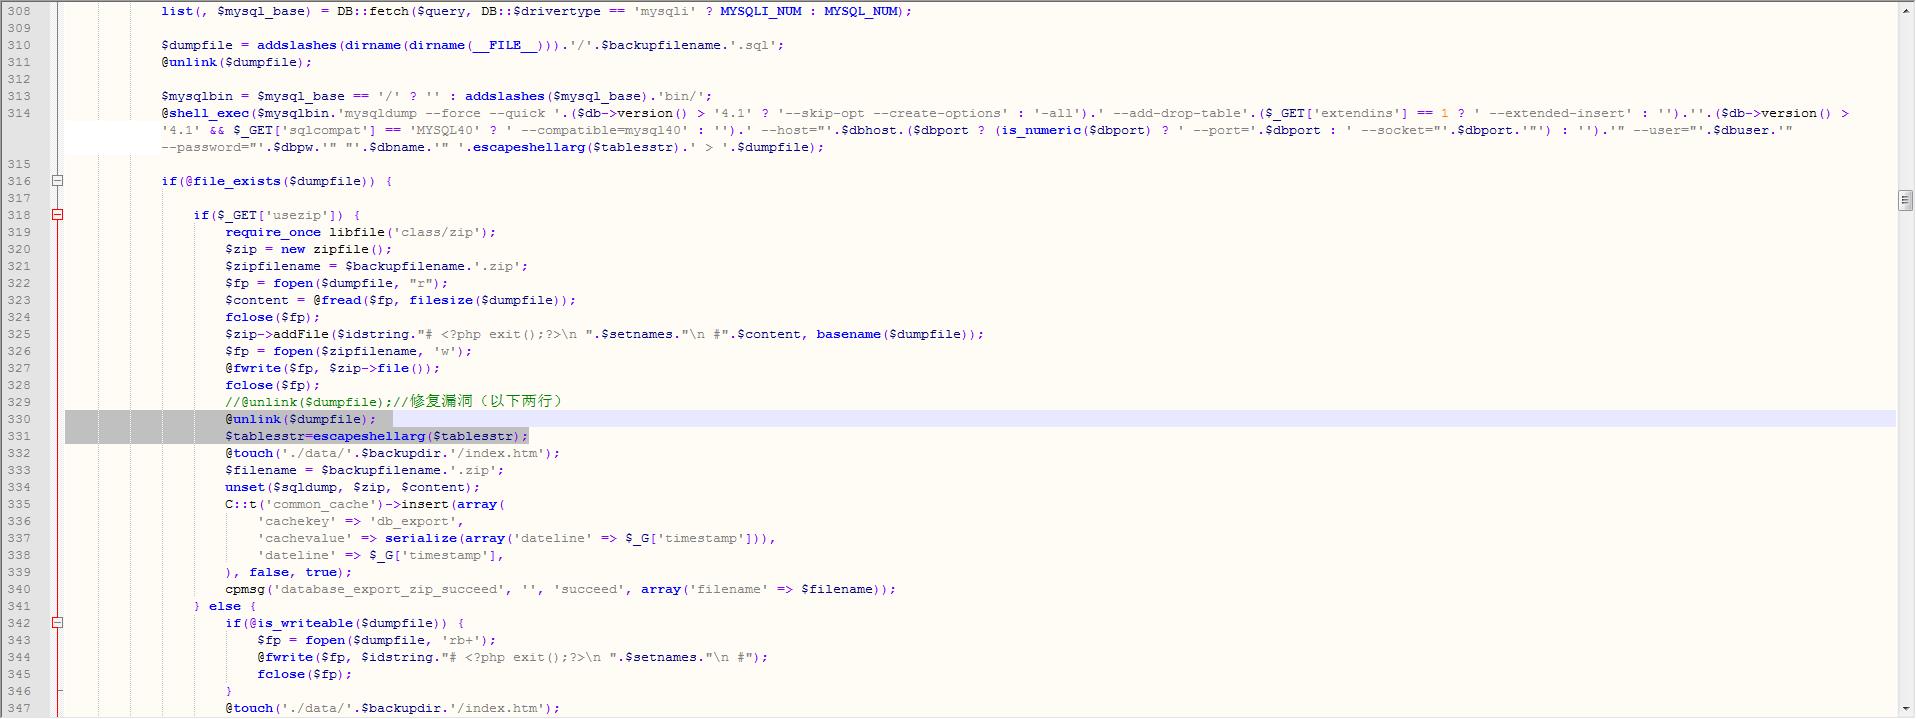Click line number 308 in the margin
The width and height of the screenshot is (1916, 719).
[x=19, y=11]
